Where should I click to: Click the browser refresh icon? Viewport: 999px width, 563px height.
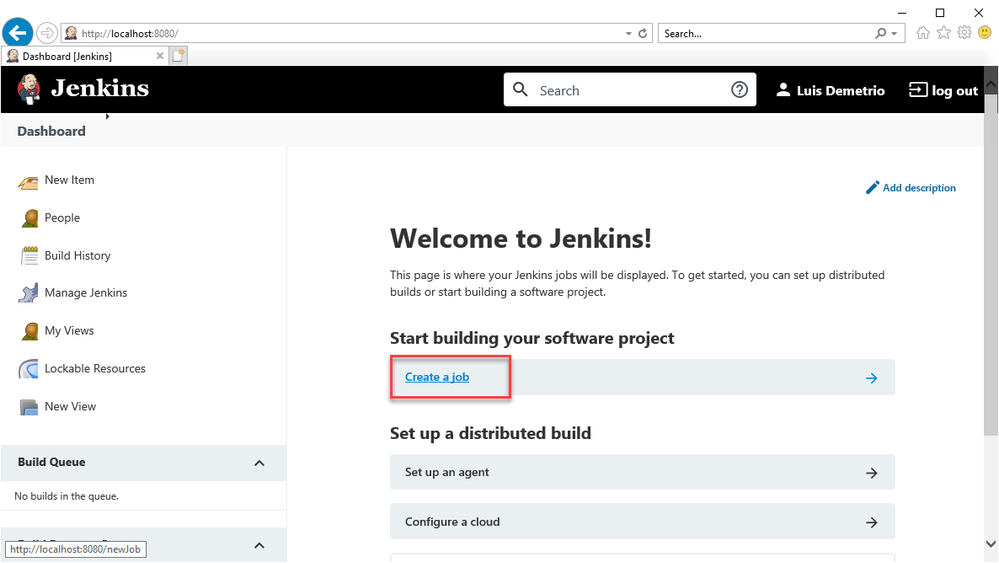pos(643,33)
